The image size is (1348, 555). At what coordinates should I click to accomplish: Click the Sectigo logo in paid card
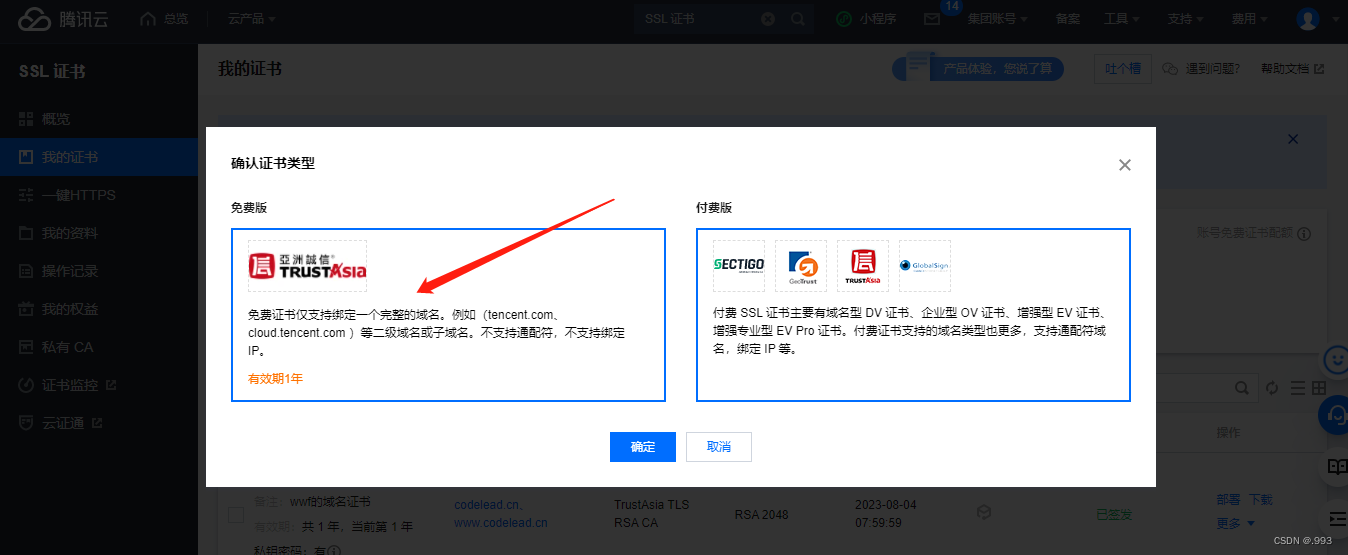(739, 265)
